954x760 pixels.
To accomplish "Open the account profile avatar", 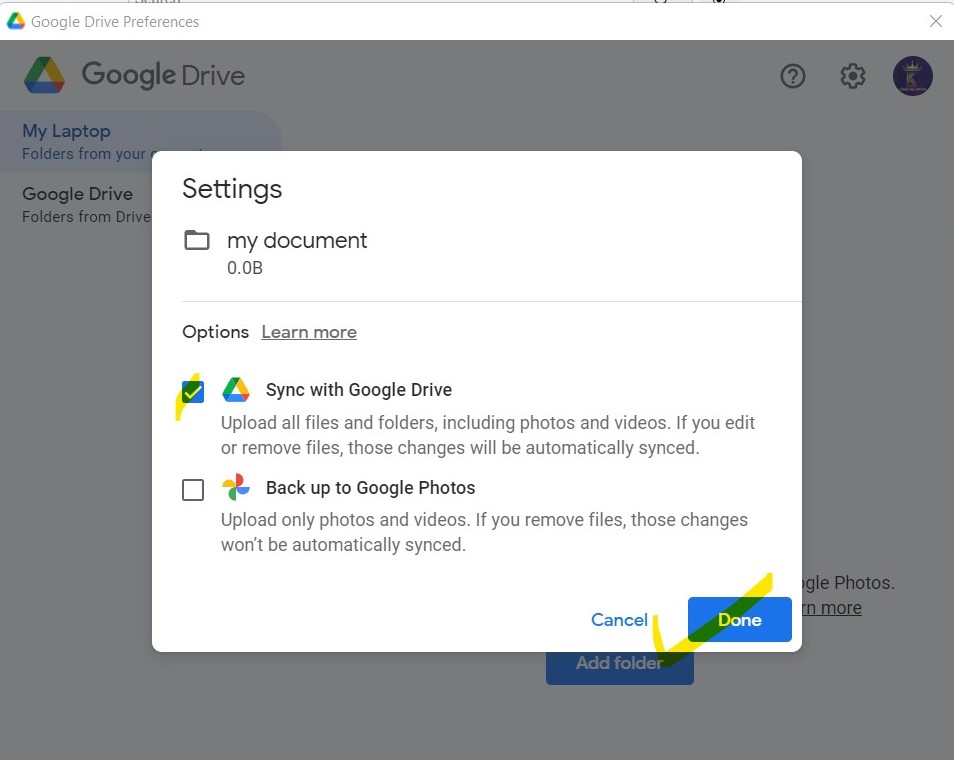I will point(912,76).
